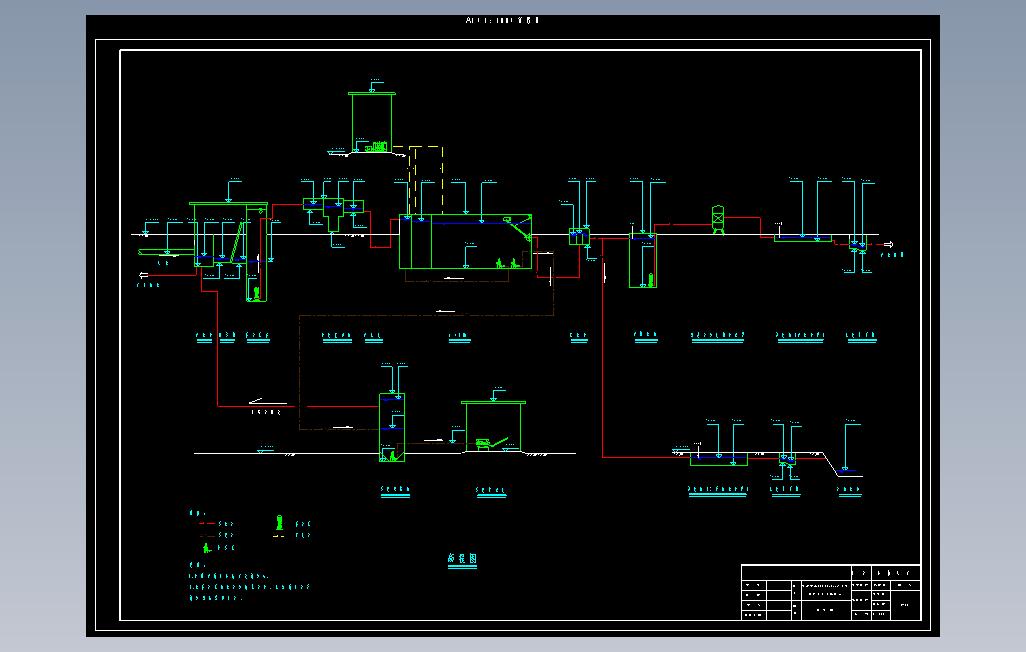The width and height of the screenshot is (1026, 652).
Task: Click the machine inside the tall green building
Action: coord(377,147)
